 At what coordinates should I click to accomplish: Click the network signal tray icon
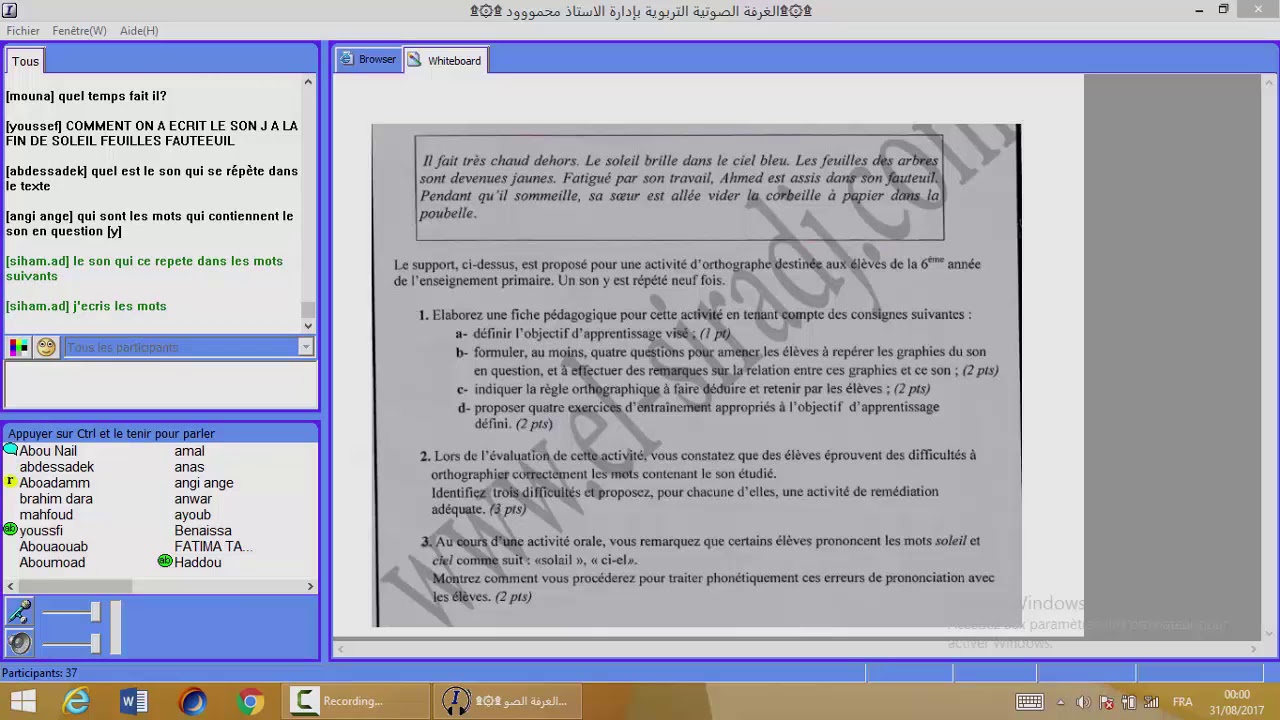coord(1151,702)
